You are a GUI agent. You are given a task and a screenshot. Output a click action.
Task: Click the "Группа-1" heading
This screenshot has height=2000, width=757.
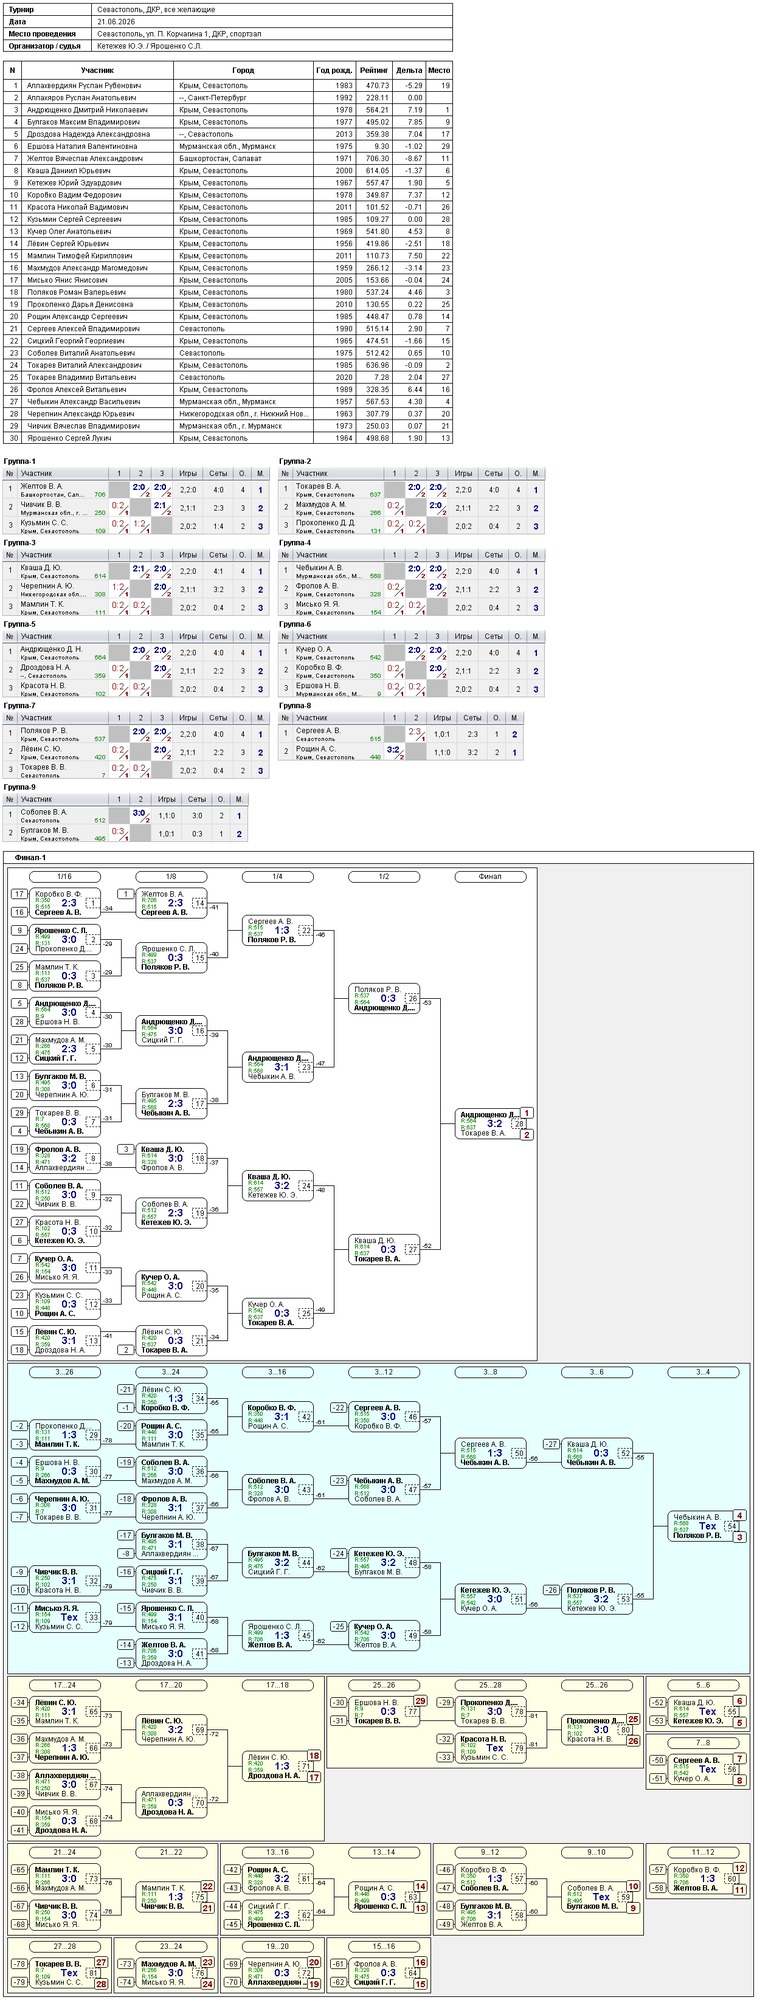(x=20, y=461)
